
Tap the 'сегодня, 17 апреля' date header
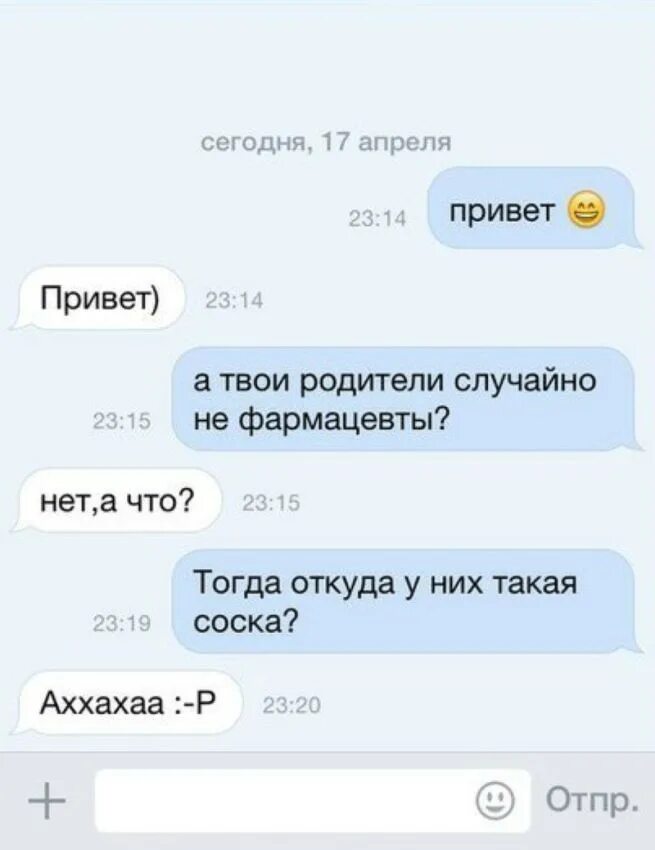pyautogui.click(x=326, y=143)
